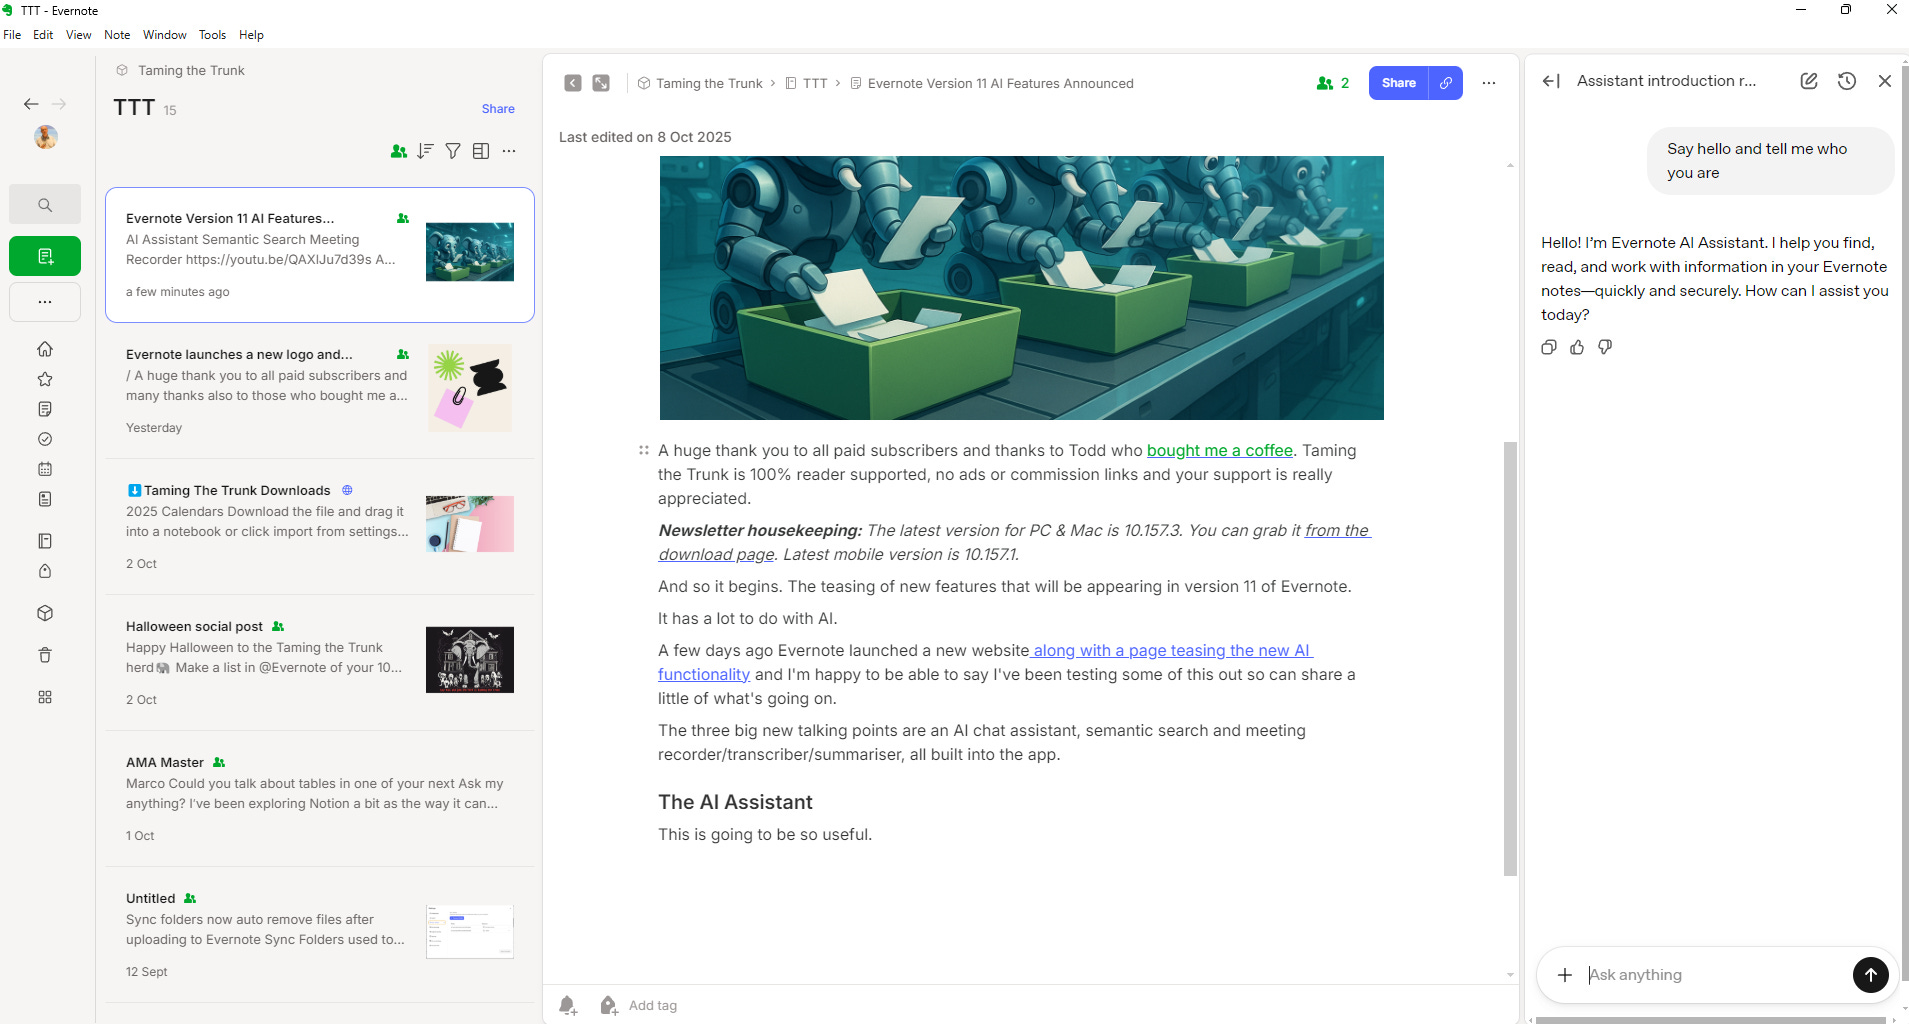Open notebook members icon in note list
This screenshot has width=1909, height=1024.
(x=398, y=151)
